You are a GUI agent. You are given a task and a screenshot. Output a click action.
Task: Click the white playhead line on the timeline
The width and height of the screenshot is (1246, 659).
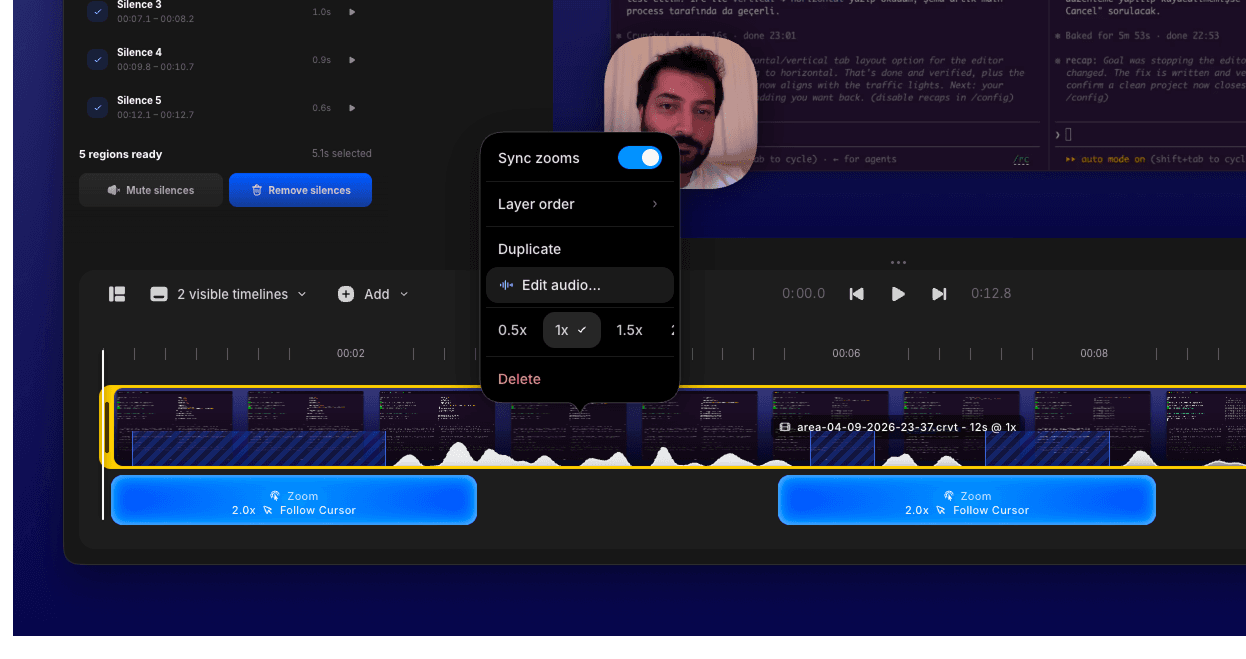point(103,435)
